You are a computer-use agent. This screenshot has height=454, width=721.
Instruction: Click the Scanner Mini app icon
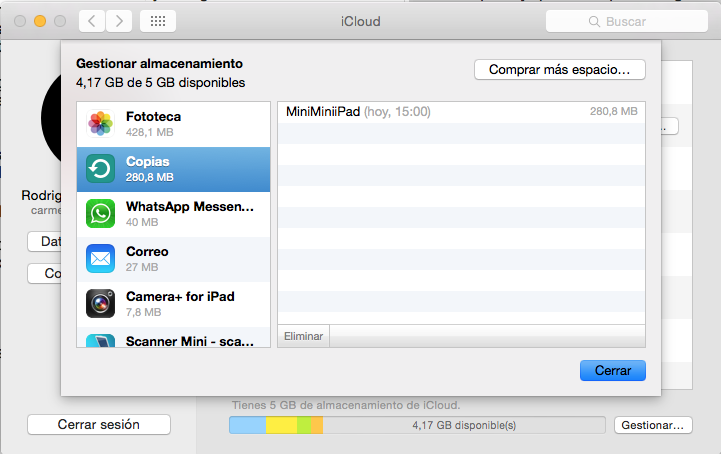[x=100, y=341]
